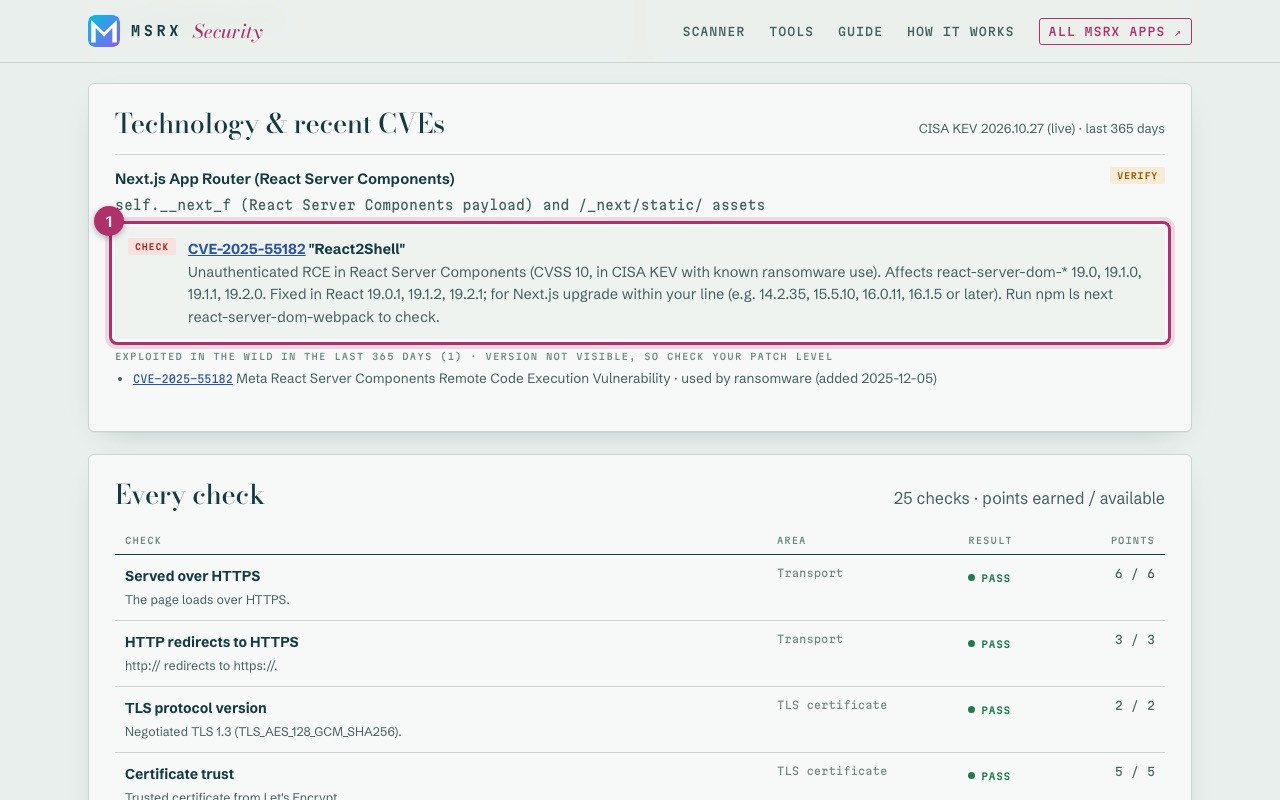
Task: Click the 2 / 2 points value
Action: coord(1135,706)
